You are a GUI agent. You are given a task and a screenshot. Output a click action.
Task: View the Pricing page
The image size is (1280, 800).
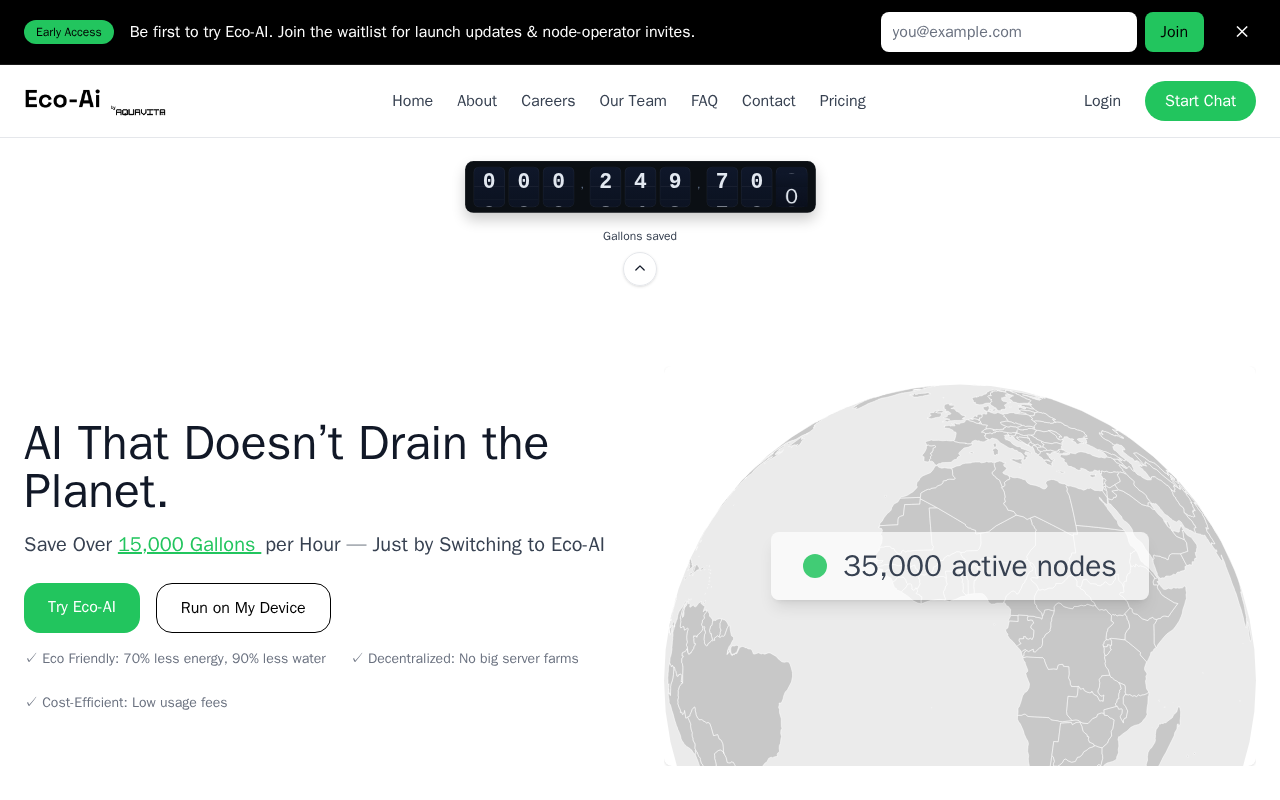[x=842, y=101]
